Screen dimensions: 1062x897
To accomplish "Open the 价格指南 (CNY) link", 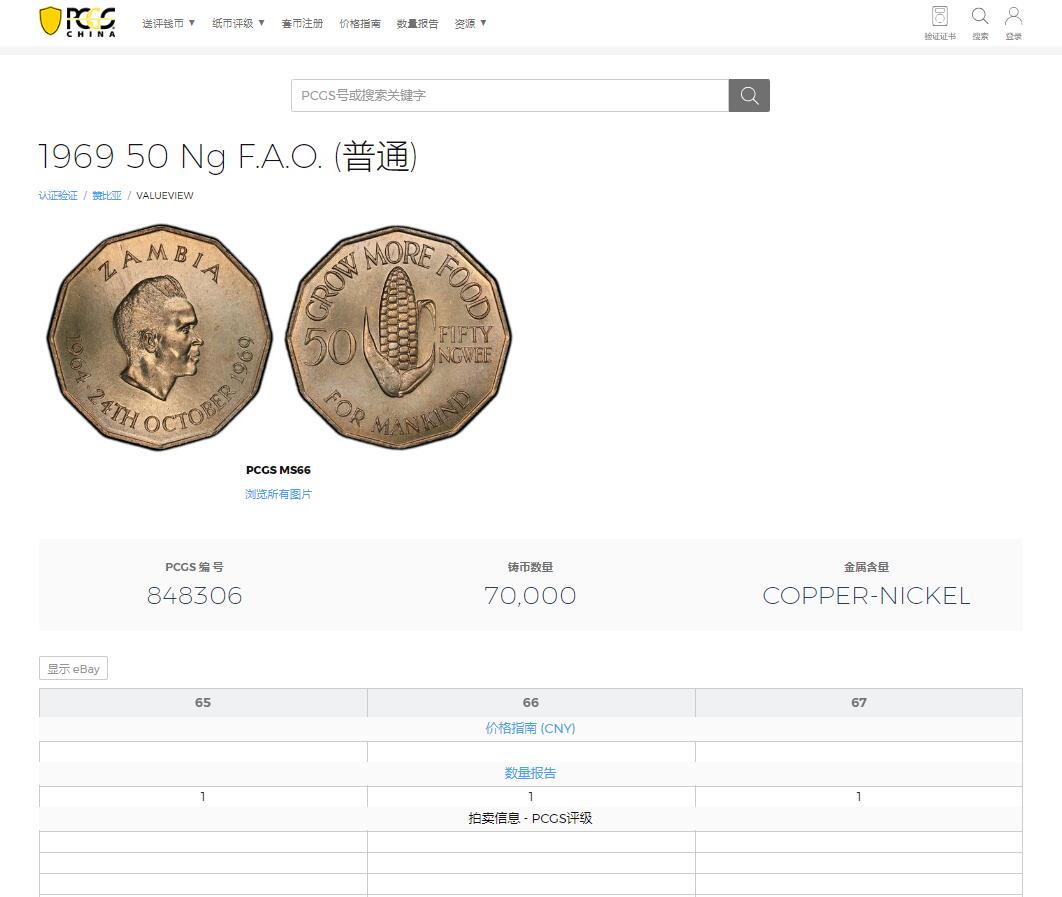I will [x=530, y=728].
